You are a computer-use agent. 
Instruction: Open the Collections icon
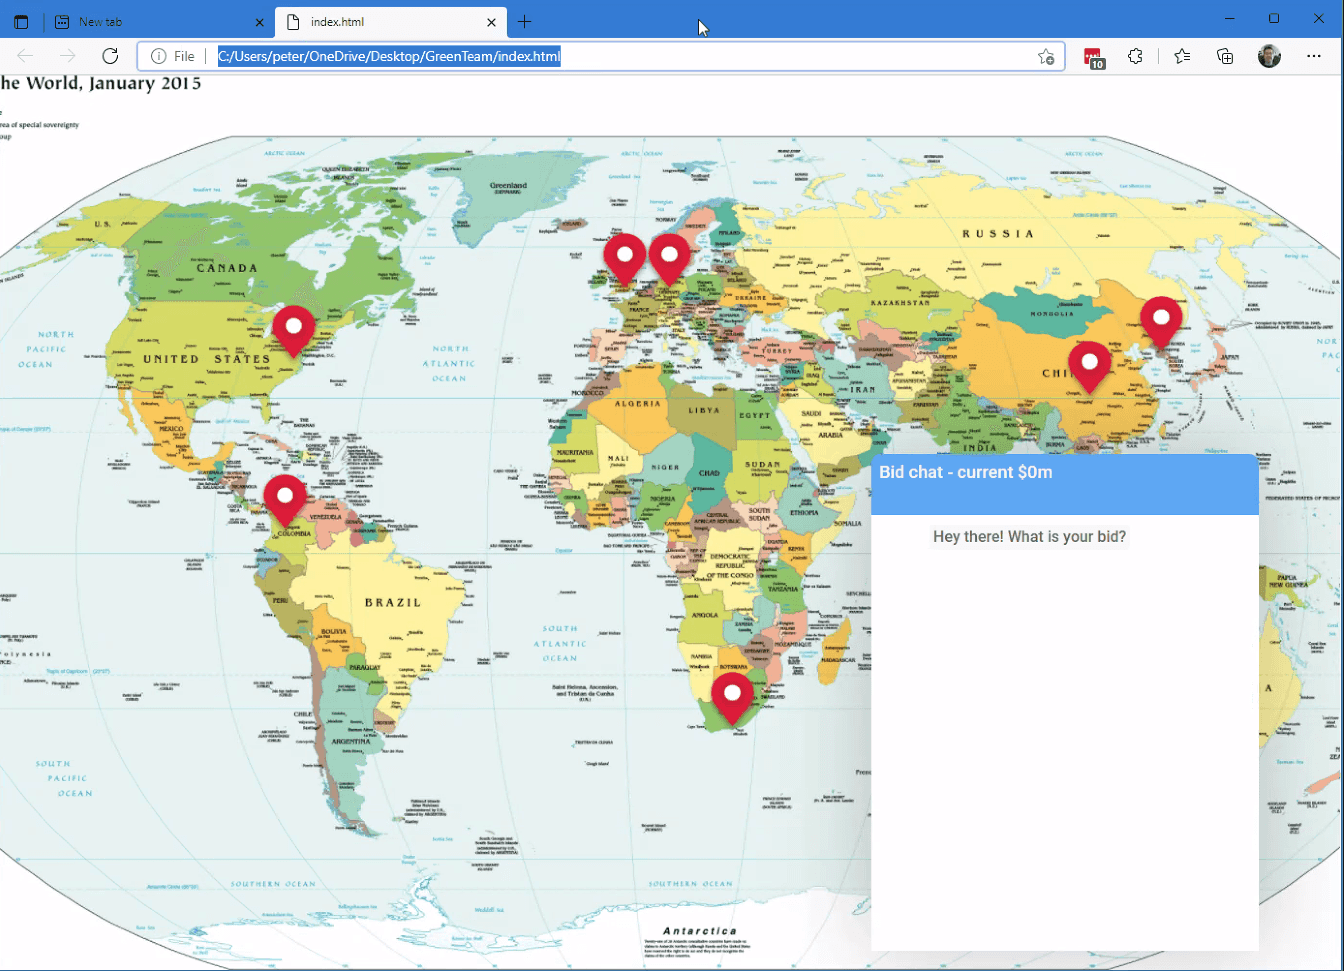1225,56
